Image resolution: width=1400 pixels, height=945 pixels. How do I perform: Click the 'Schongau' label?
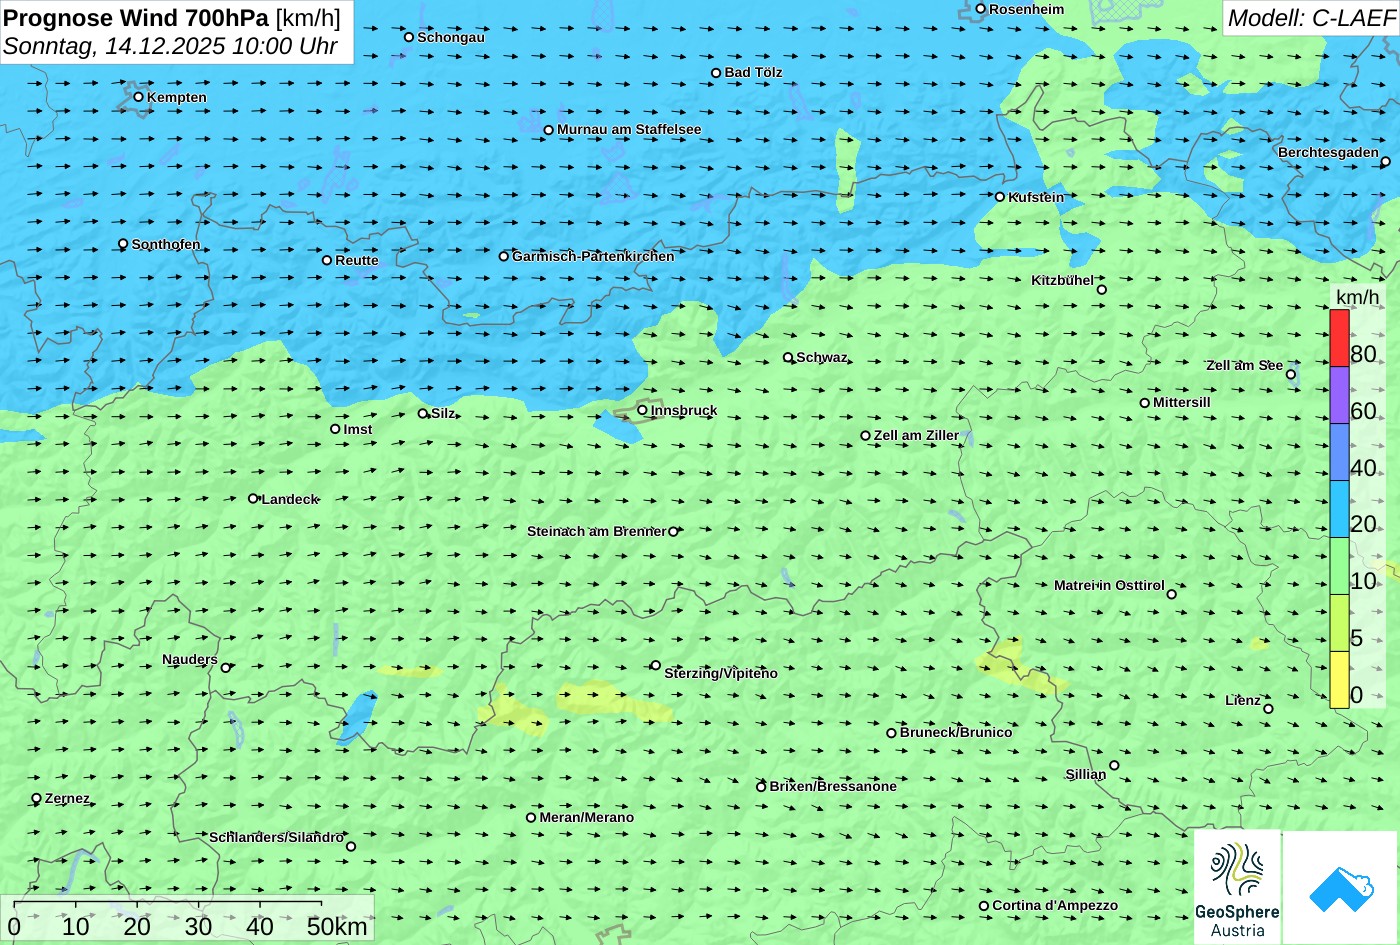coord(451,38)
